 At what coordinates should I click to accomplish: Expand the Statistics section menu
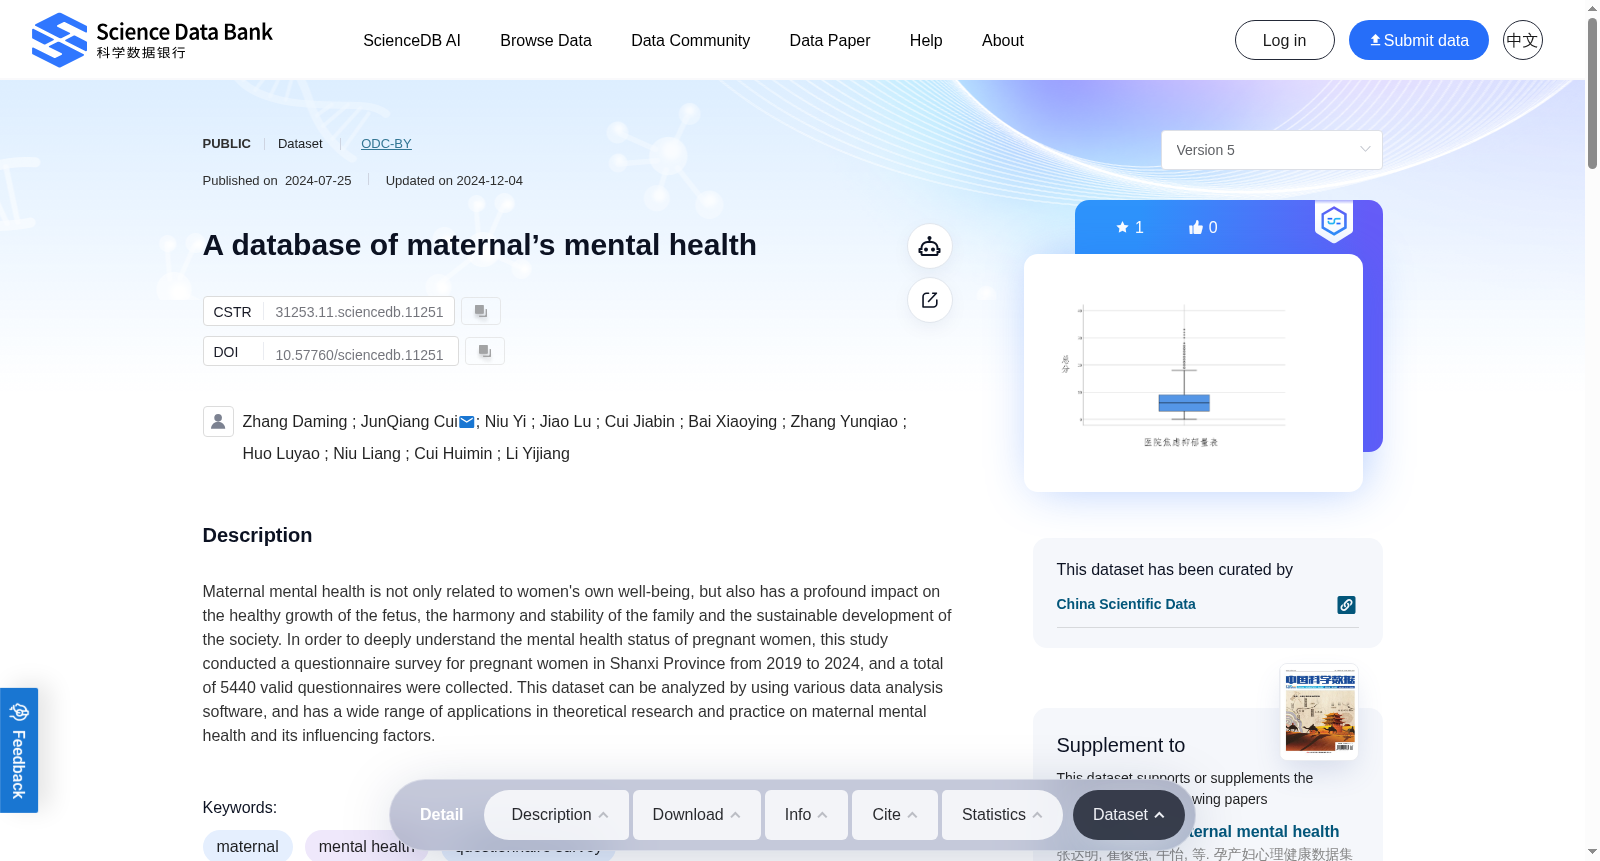point(1002,815)
